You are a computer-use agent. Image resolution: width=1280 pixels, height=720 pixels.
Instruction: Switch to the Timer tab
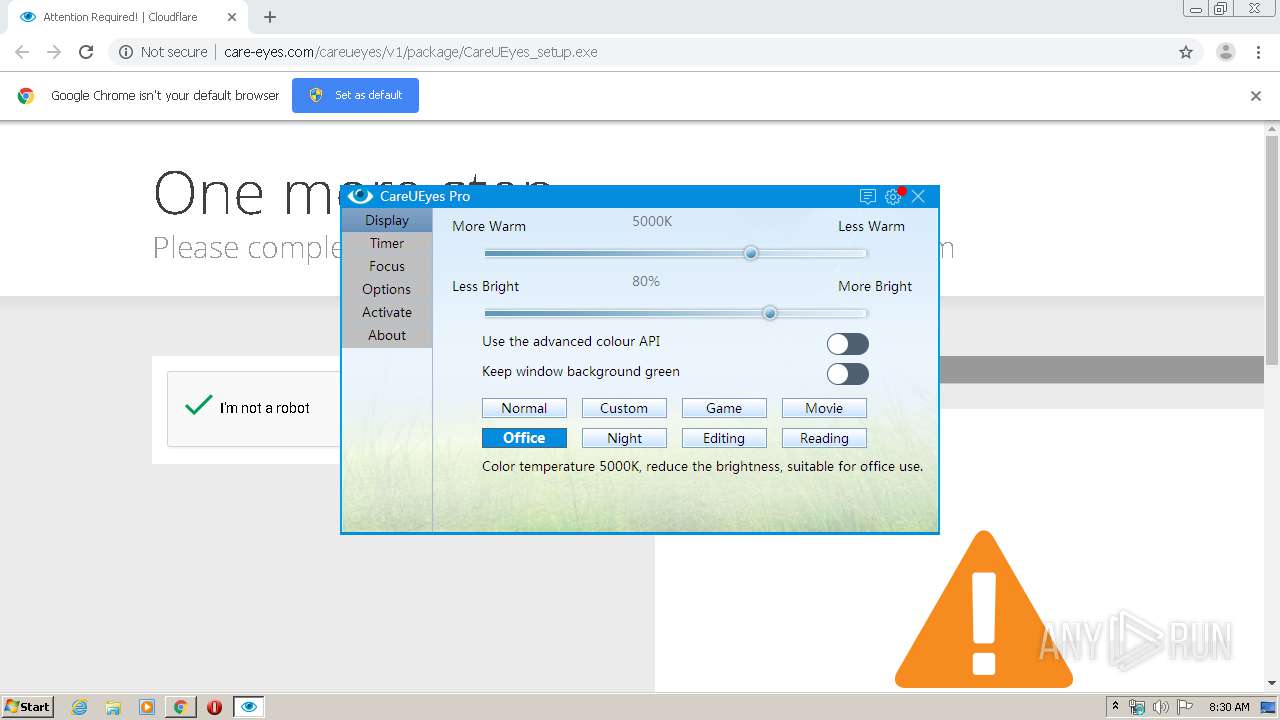387,243
